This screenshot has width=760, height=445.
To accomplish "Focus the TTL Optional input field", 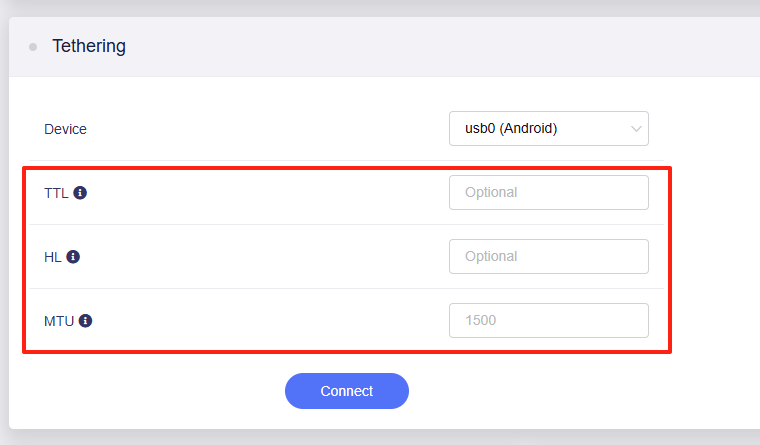I will click(x=548, y=192).
